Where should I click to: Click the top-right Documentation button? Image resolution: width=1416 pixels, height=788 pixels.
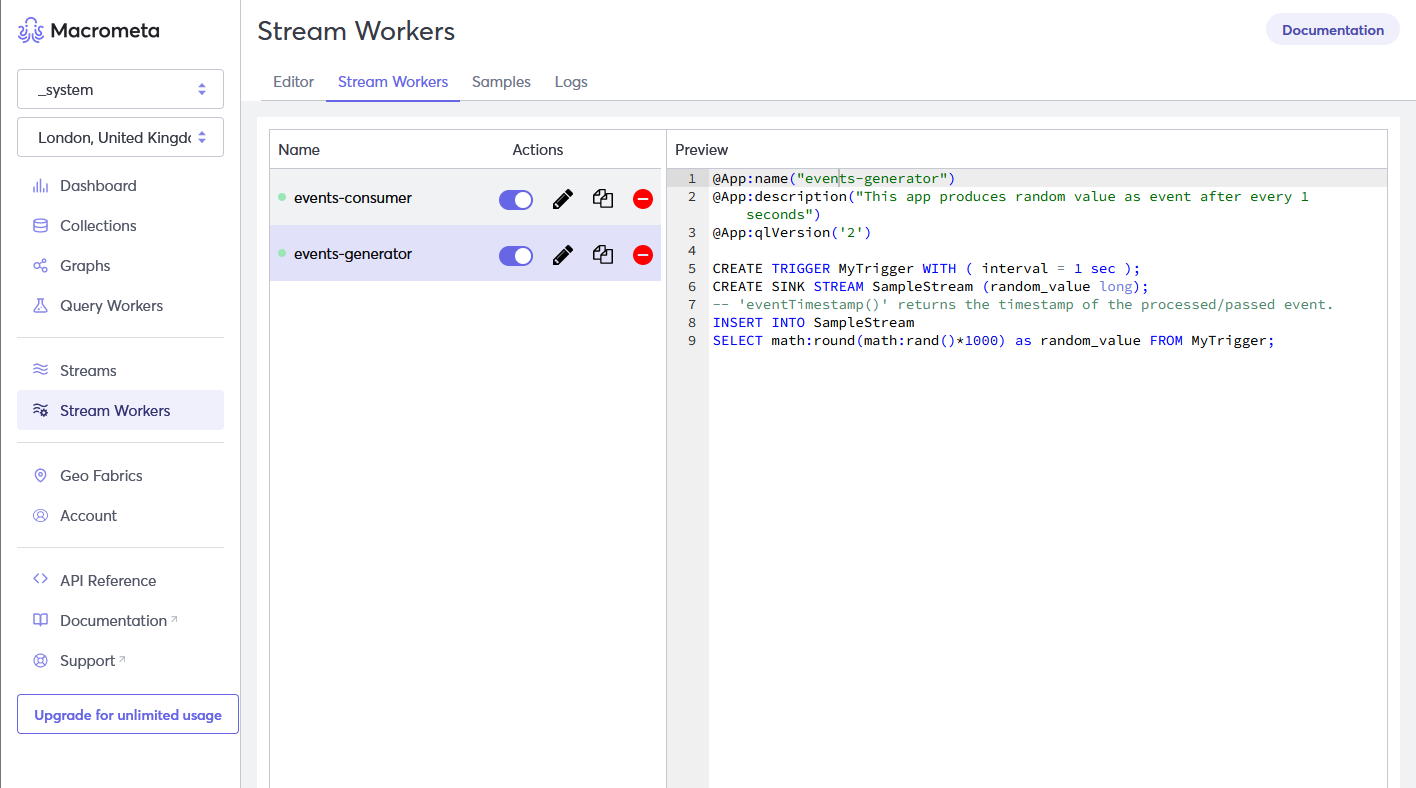click(1333, 30)
